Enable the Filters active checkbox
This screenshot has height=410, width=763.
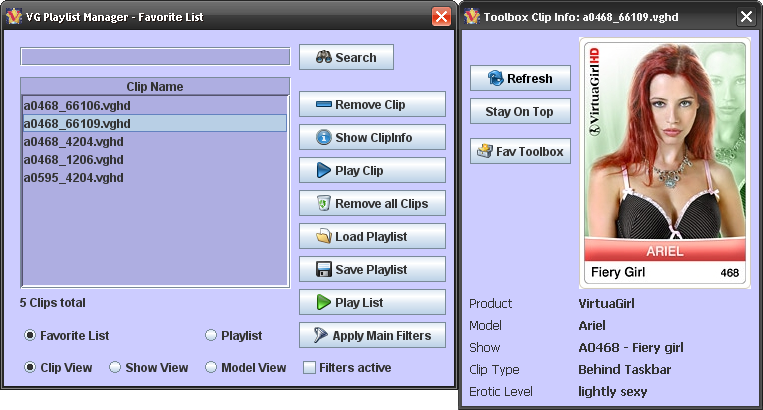[x=309, y=368]
